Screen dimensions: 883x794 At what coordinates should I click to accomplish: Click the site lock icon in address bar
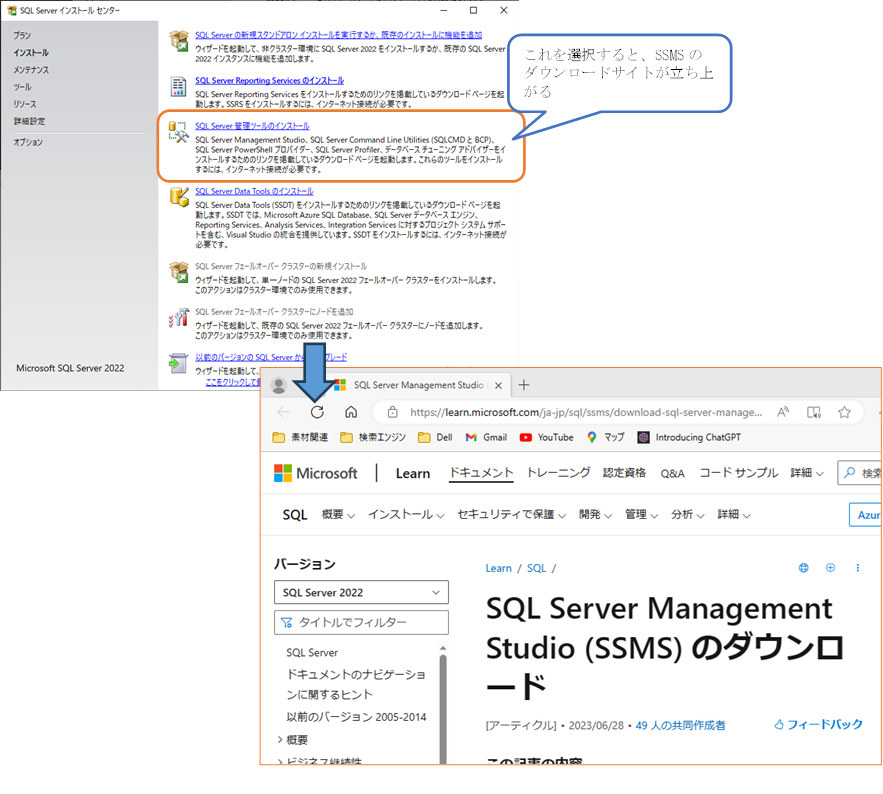point(393,412)
